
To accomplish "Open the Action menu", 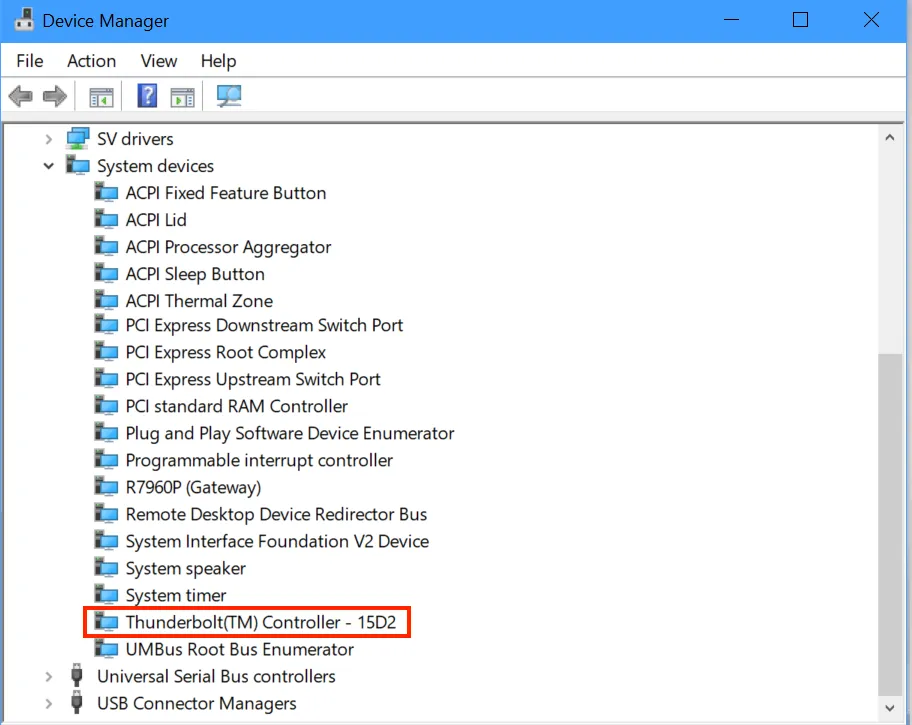I will (91, 61).
